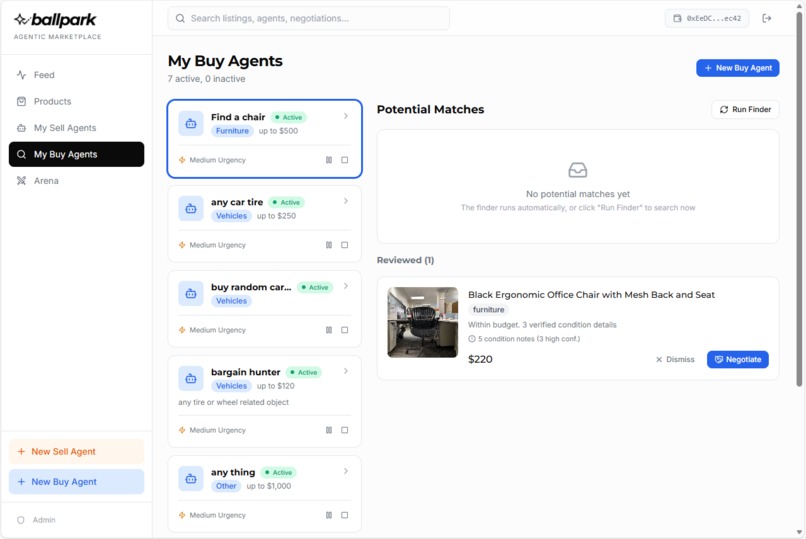Expand the buy random car agent chevron

coord(346,286)
